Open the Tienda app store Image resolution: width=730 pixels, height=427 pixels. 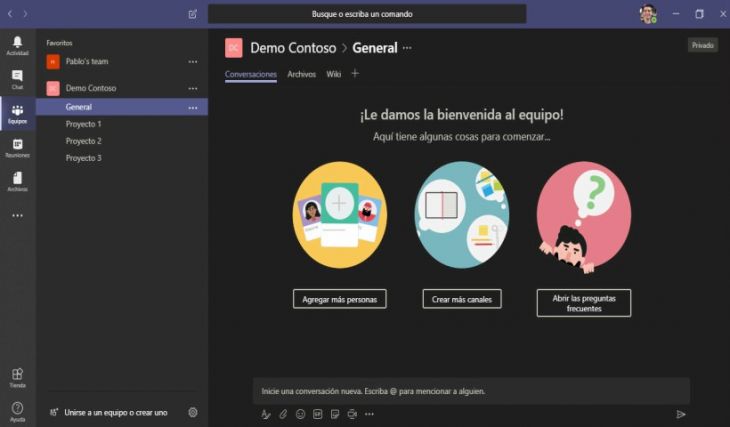point(17,377)
